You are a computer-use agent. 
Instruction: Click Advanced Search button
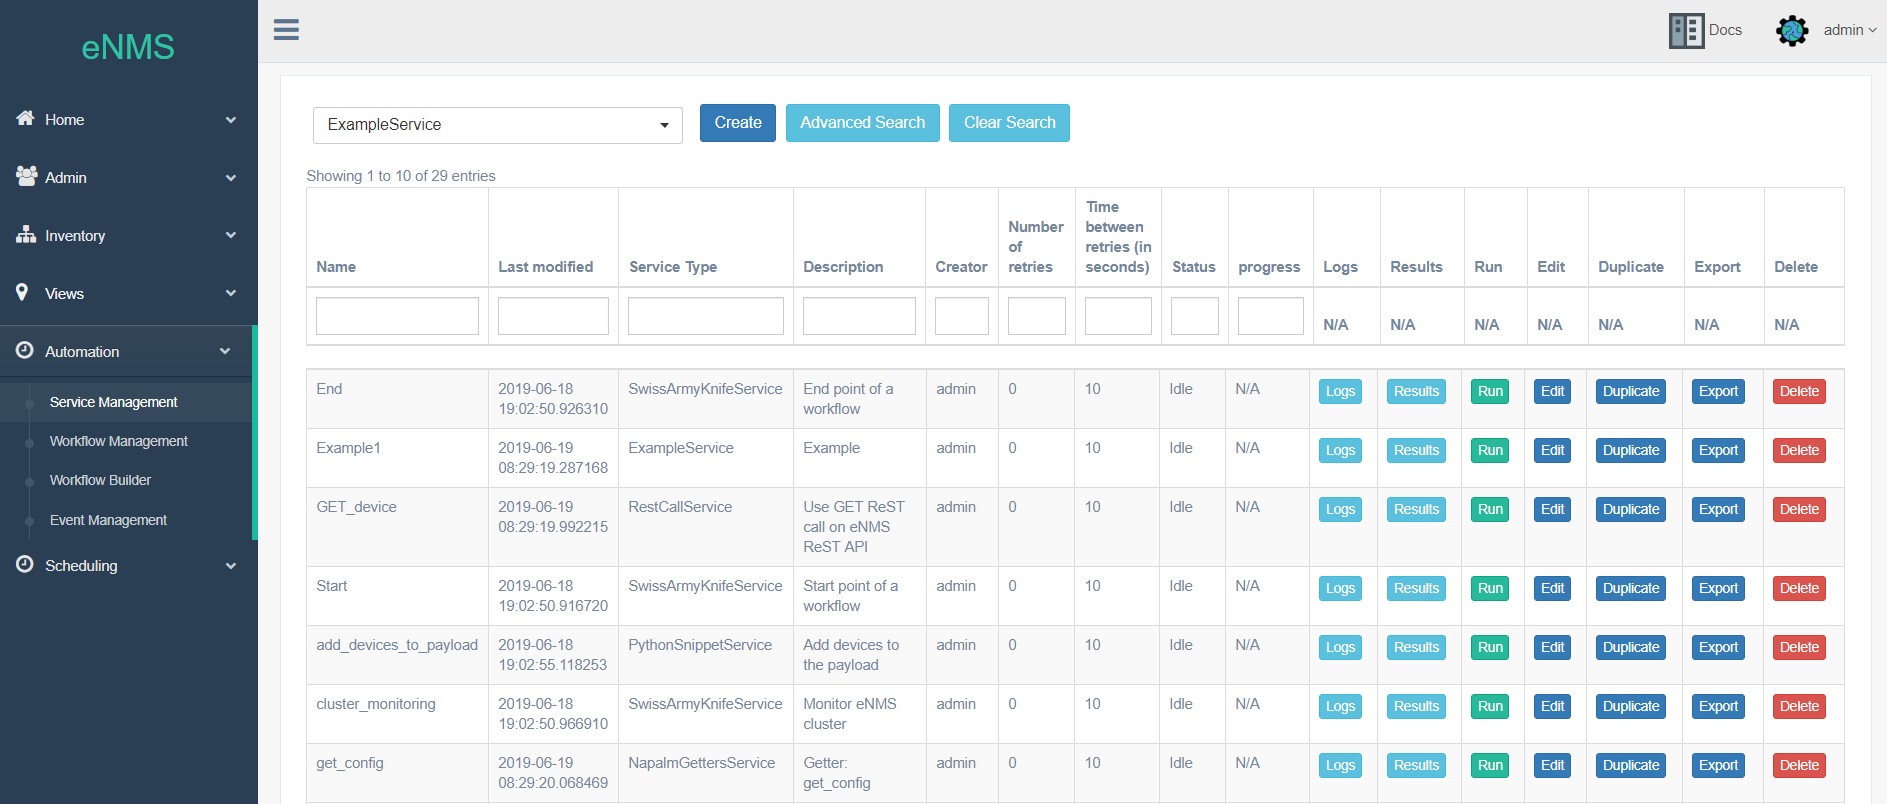(863, 123)
